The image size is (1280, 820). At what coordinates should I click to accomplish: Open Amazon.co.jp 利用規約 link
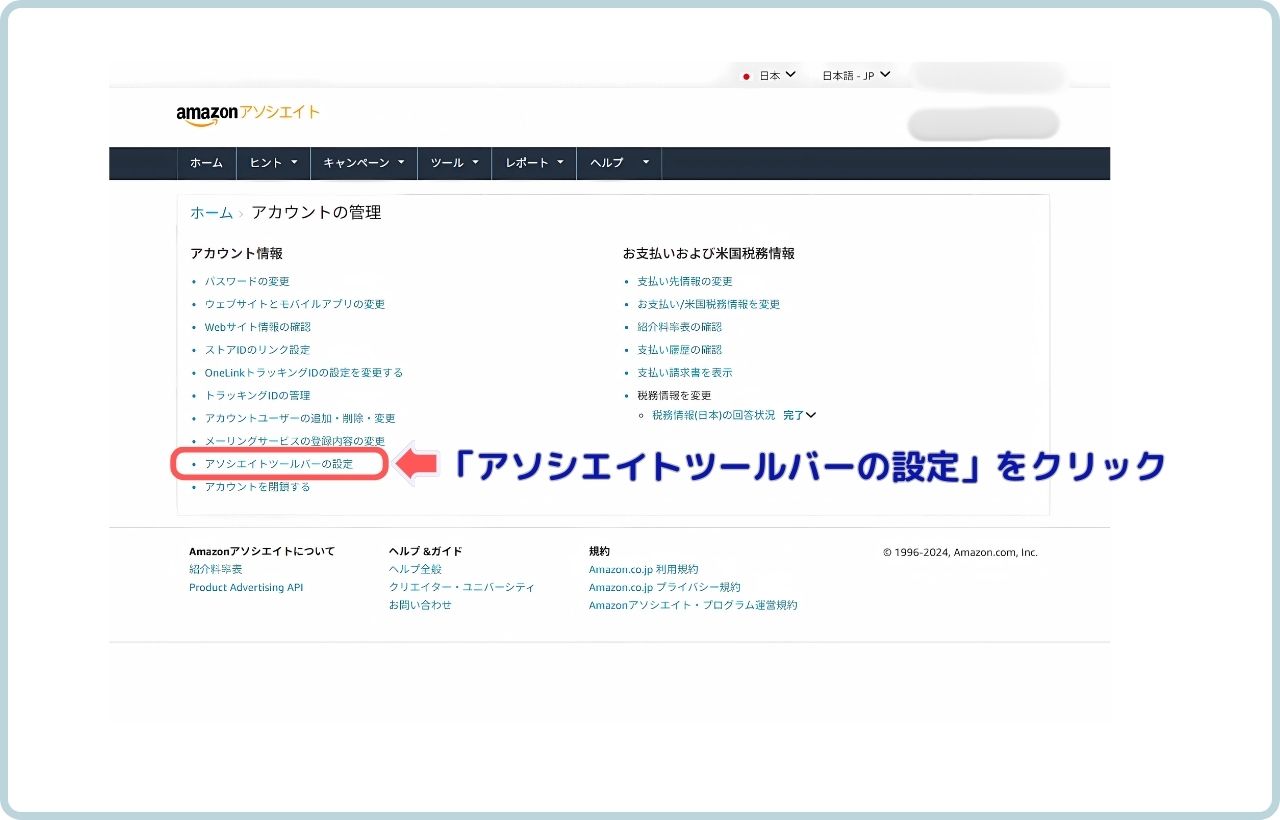point(644,569)
